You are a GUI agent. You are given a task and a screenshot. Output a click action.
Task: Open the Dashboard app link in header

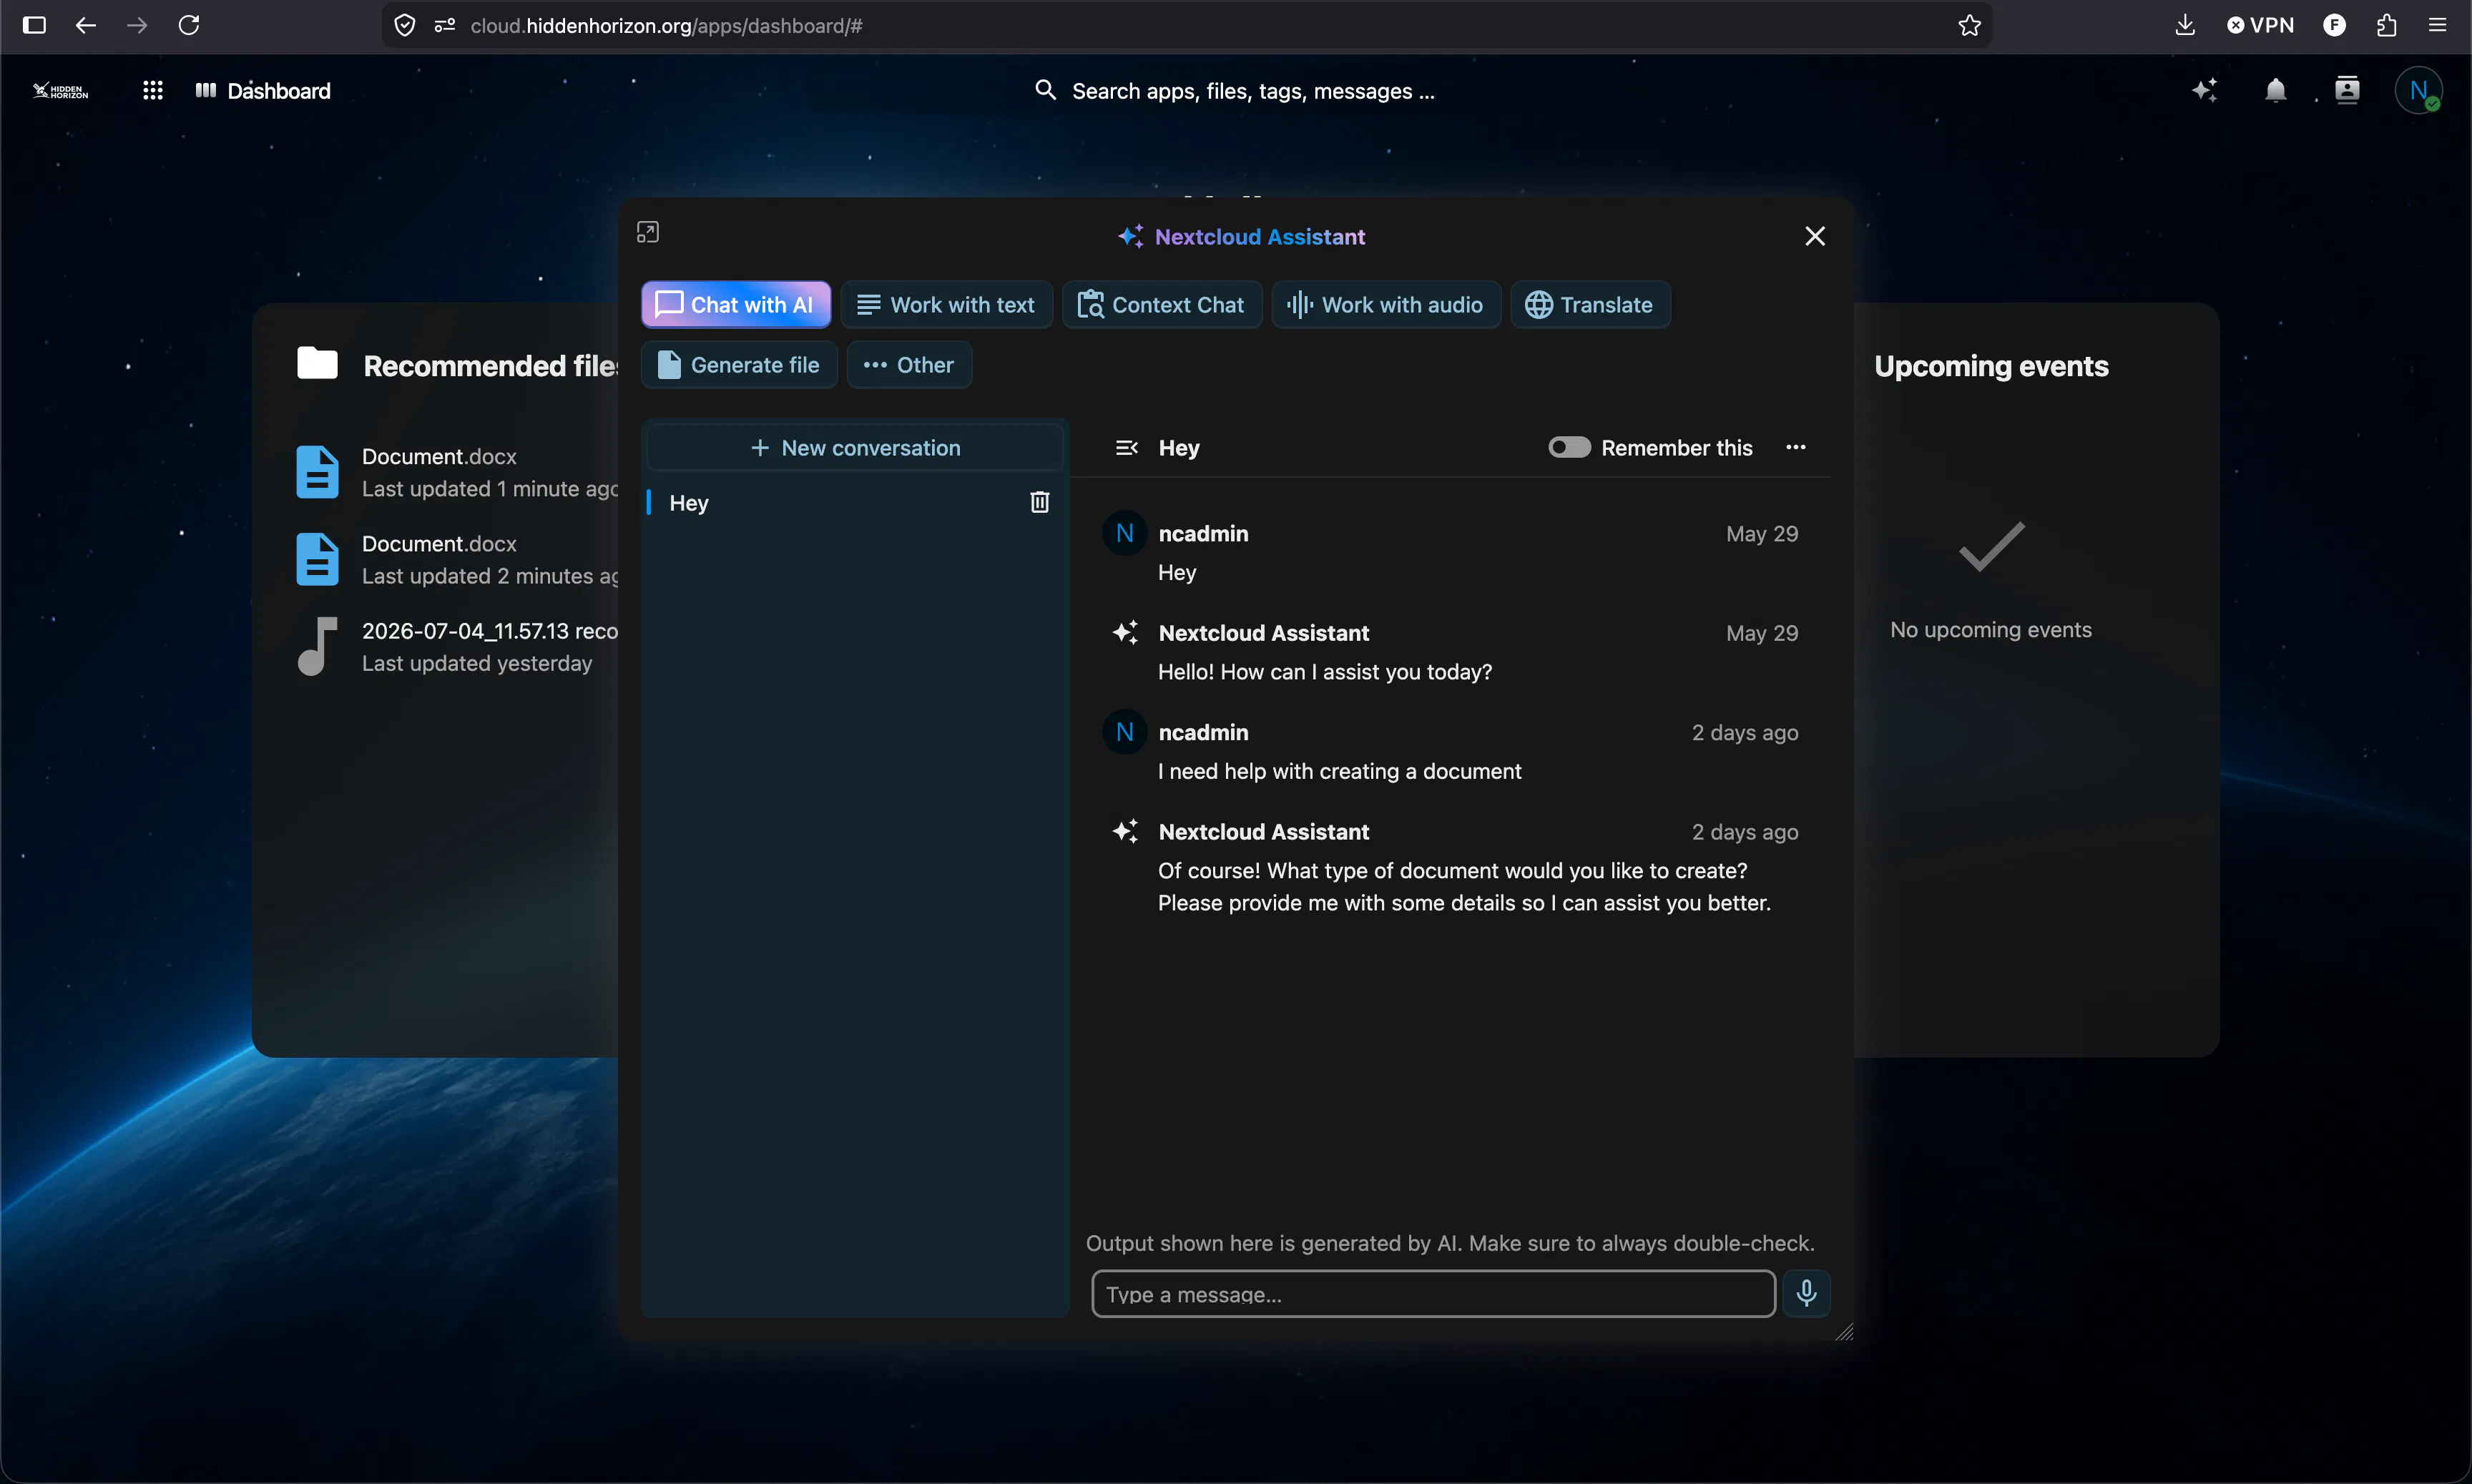pyautogui.click(x=263, y=91)
